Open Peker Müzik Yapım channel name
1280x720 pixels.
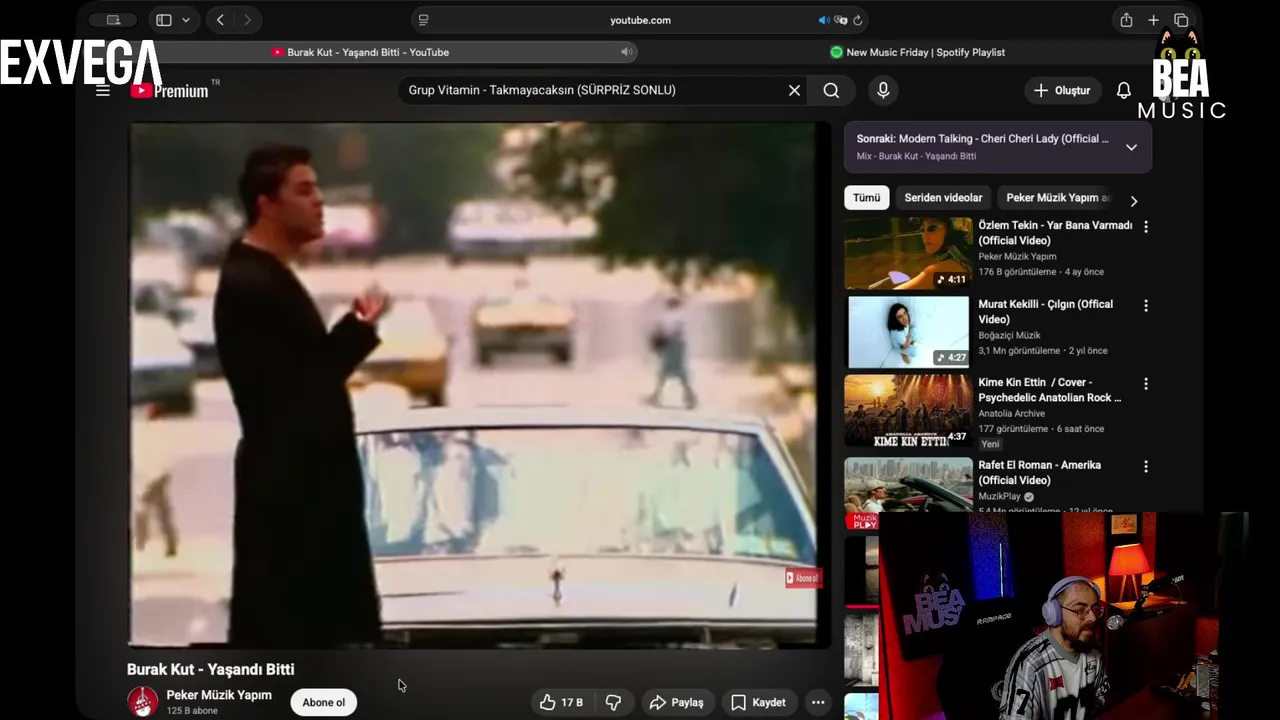(x=219, y=695)
